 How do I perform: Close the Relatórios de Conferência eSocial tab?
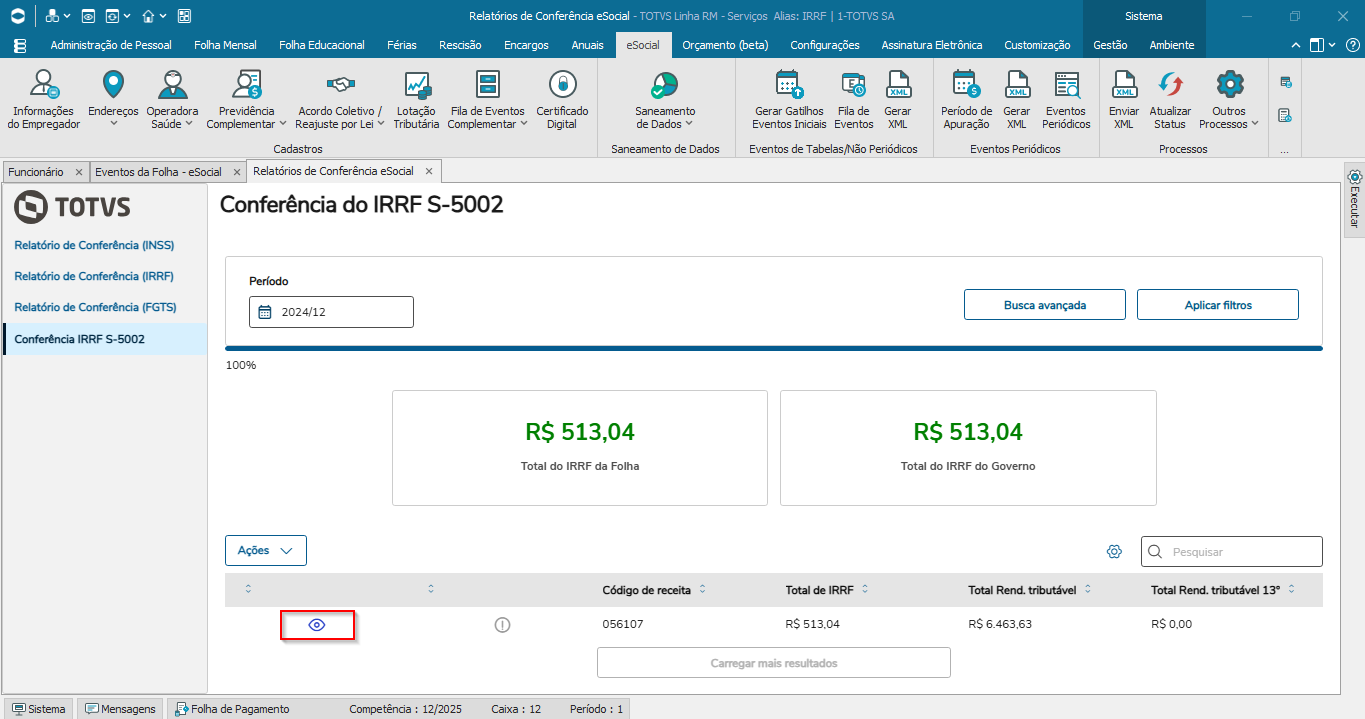pos(428,171)
